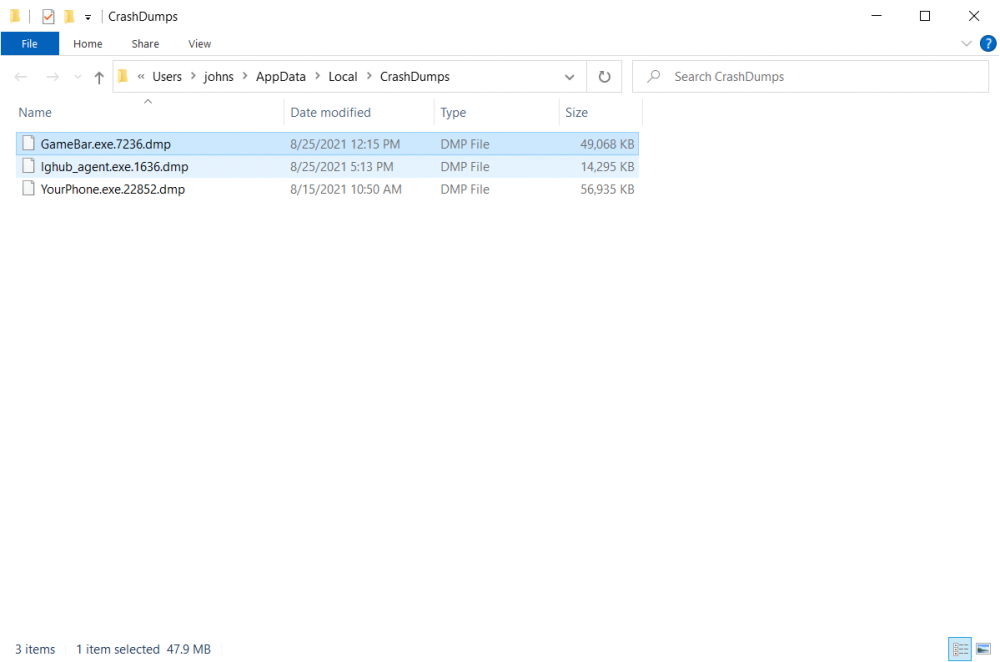The height and width of the screenshot is (662, 1000).
Task: Click the Search CrashDumps field
Action: click(x=810, y=77)
